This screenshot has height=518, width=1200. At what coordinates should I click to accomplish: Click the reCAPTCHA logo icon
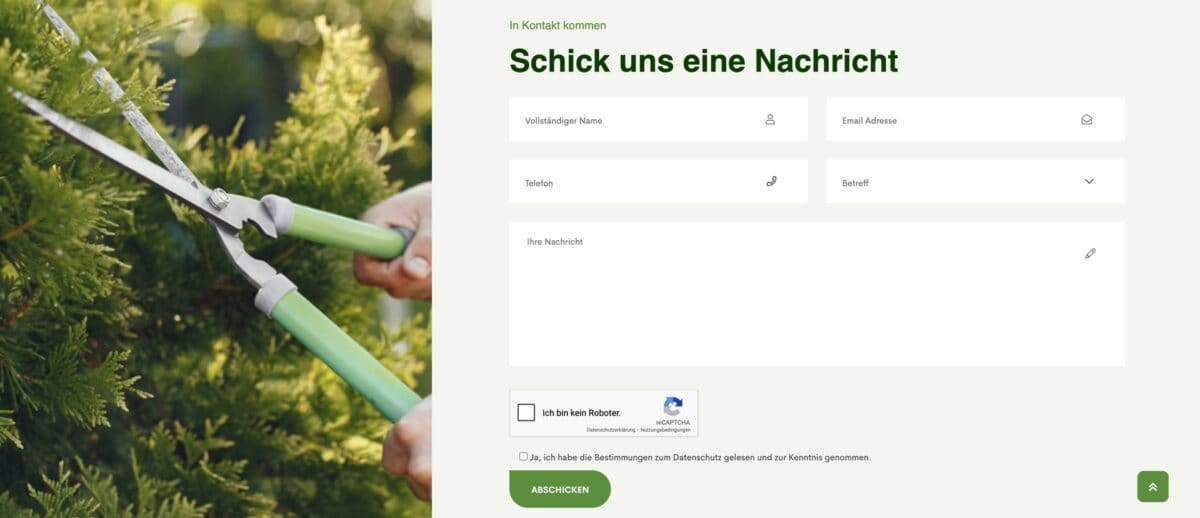tap(673, 406)
